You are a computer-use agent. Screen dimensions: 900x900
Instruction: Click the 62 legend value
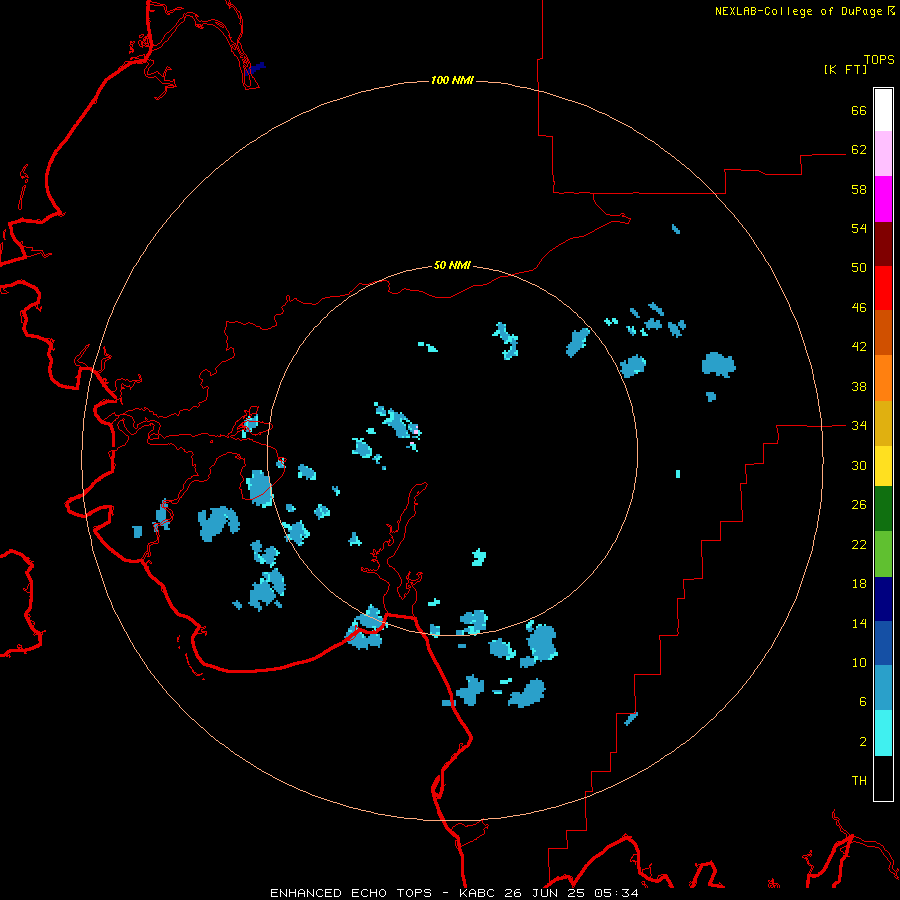pyautogui.click(x=859, y=150)
